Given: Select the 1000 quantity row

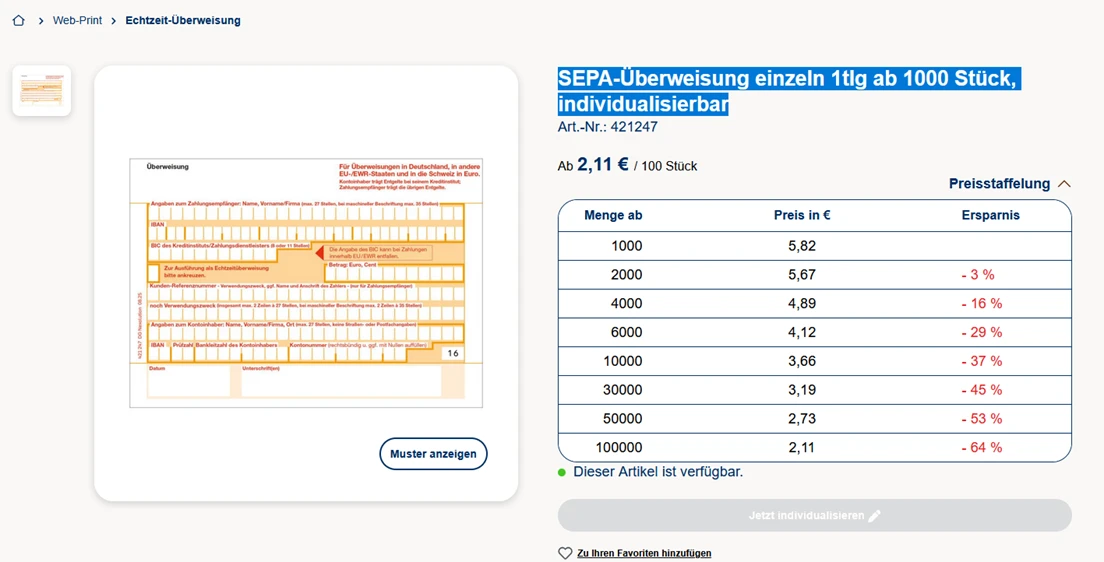Looking at the screenshot, I should click(x=814, y=246).
